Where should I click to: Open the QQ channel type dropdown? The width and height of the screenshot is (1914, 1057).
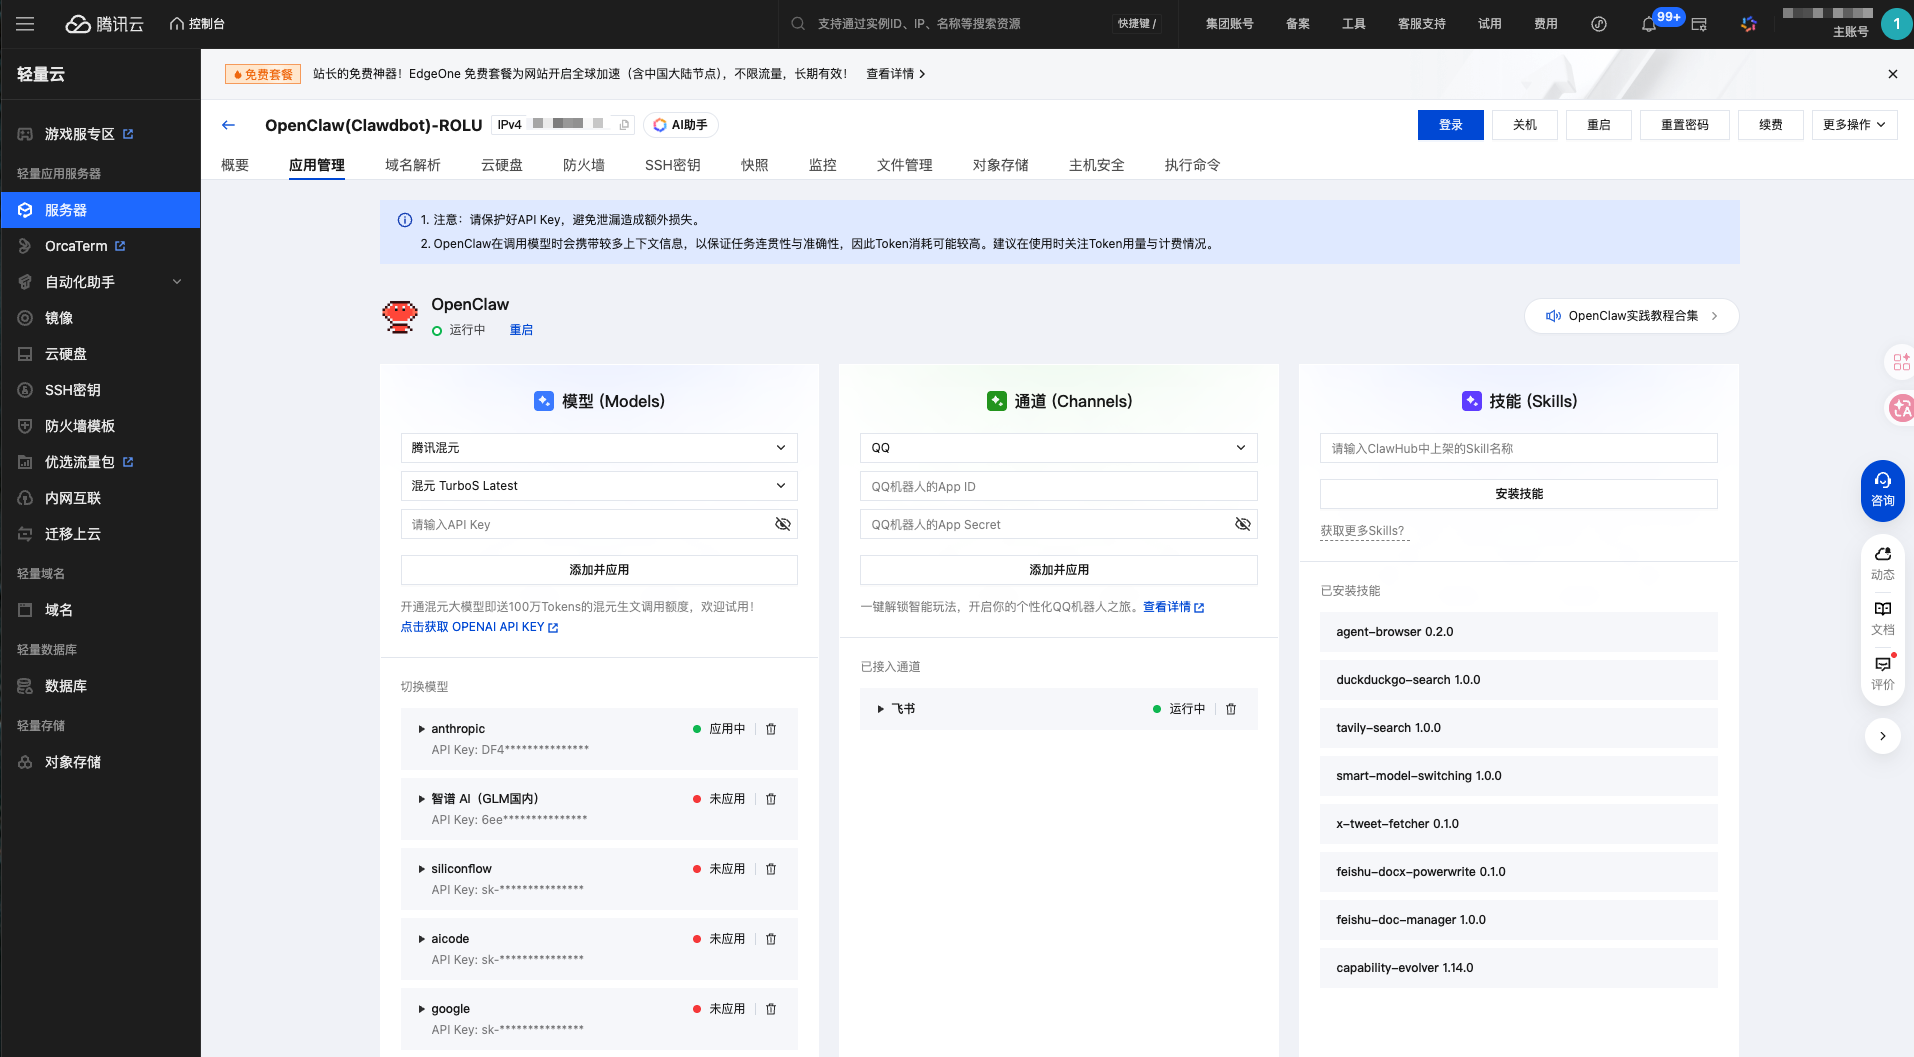tap(1058, 448)
